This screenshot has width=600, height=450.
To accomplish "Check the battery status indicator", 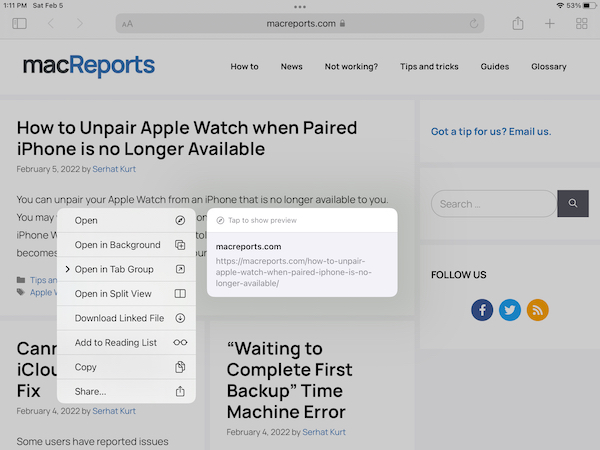I will point(589,5).
